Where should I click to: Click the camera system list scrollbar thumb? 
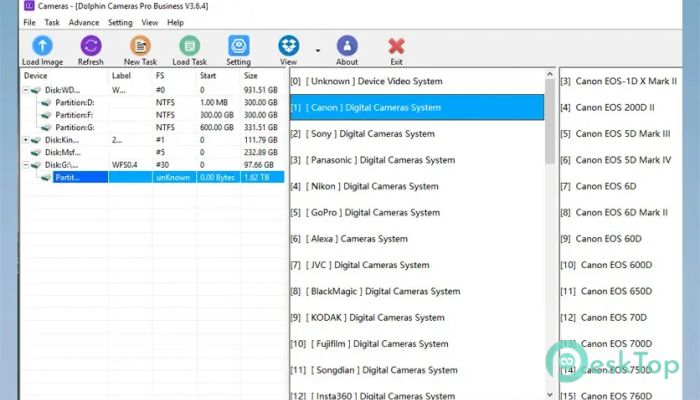coord(550,122)
